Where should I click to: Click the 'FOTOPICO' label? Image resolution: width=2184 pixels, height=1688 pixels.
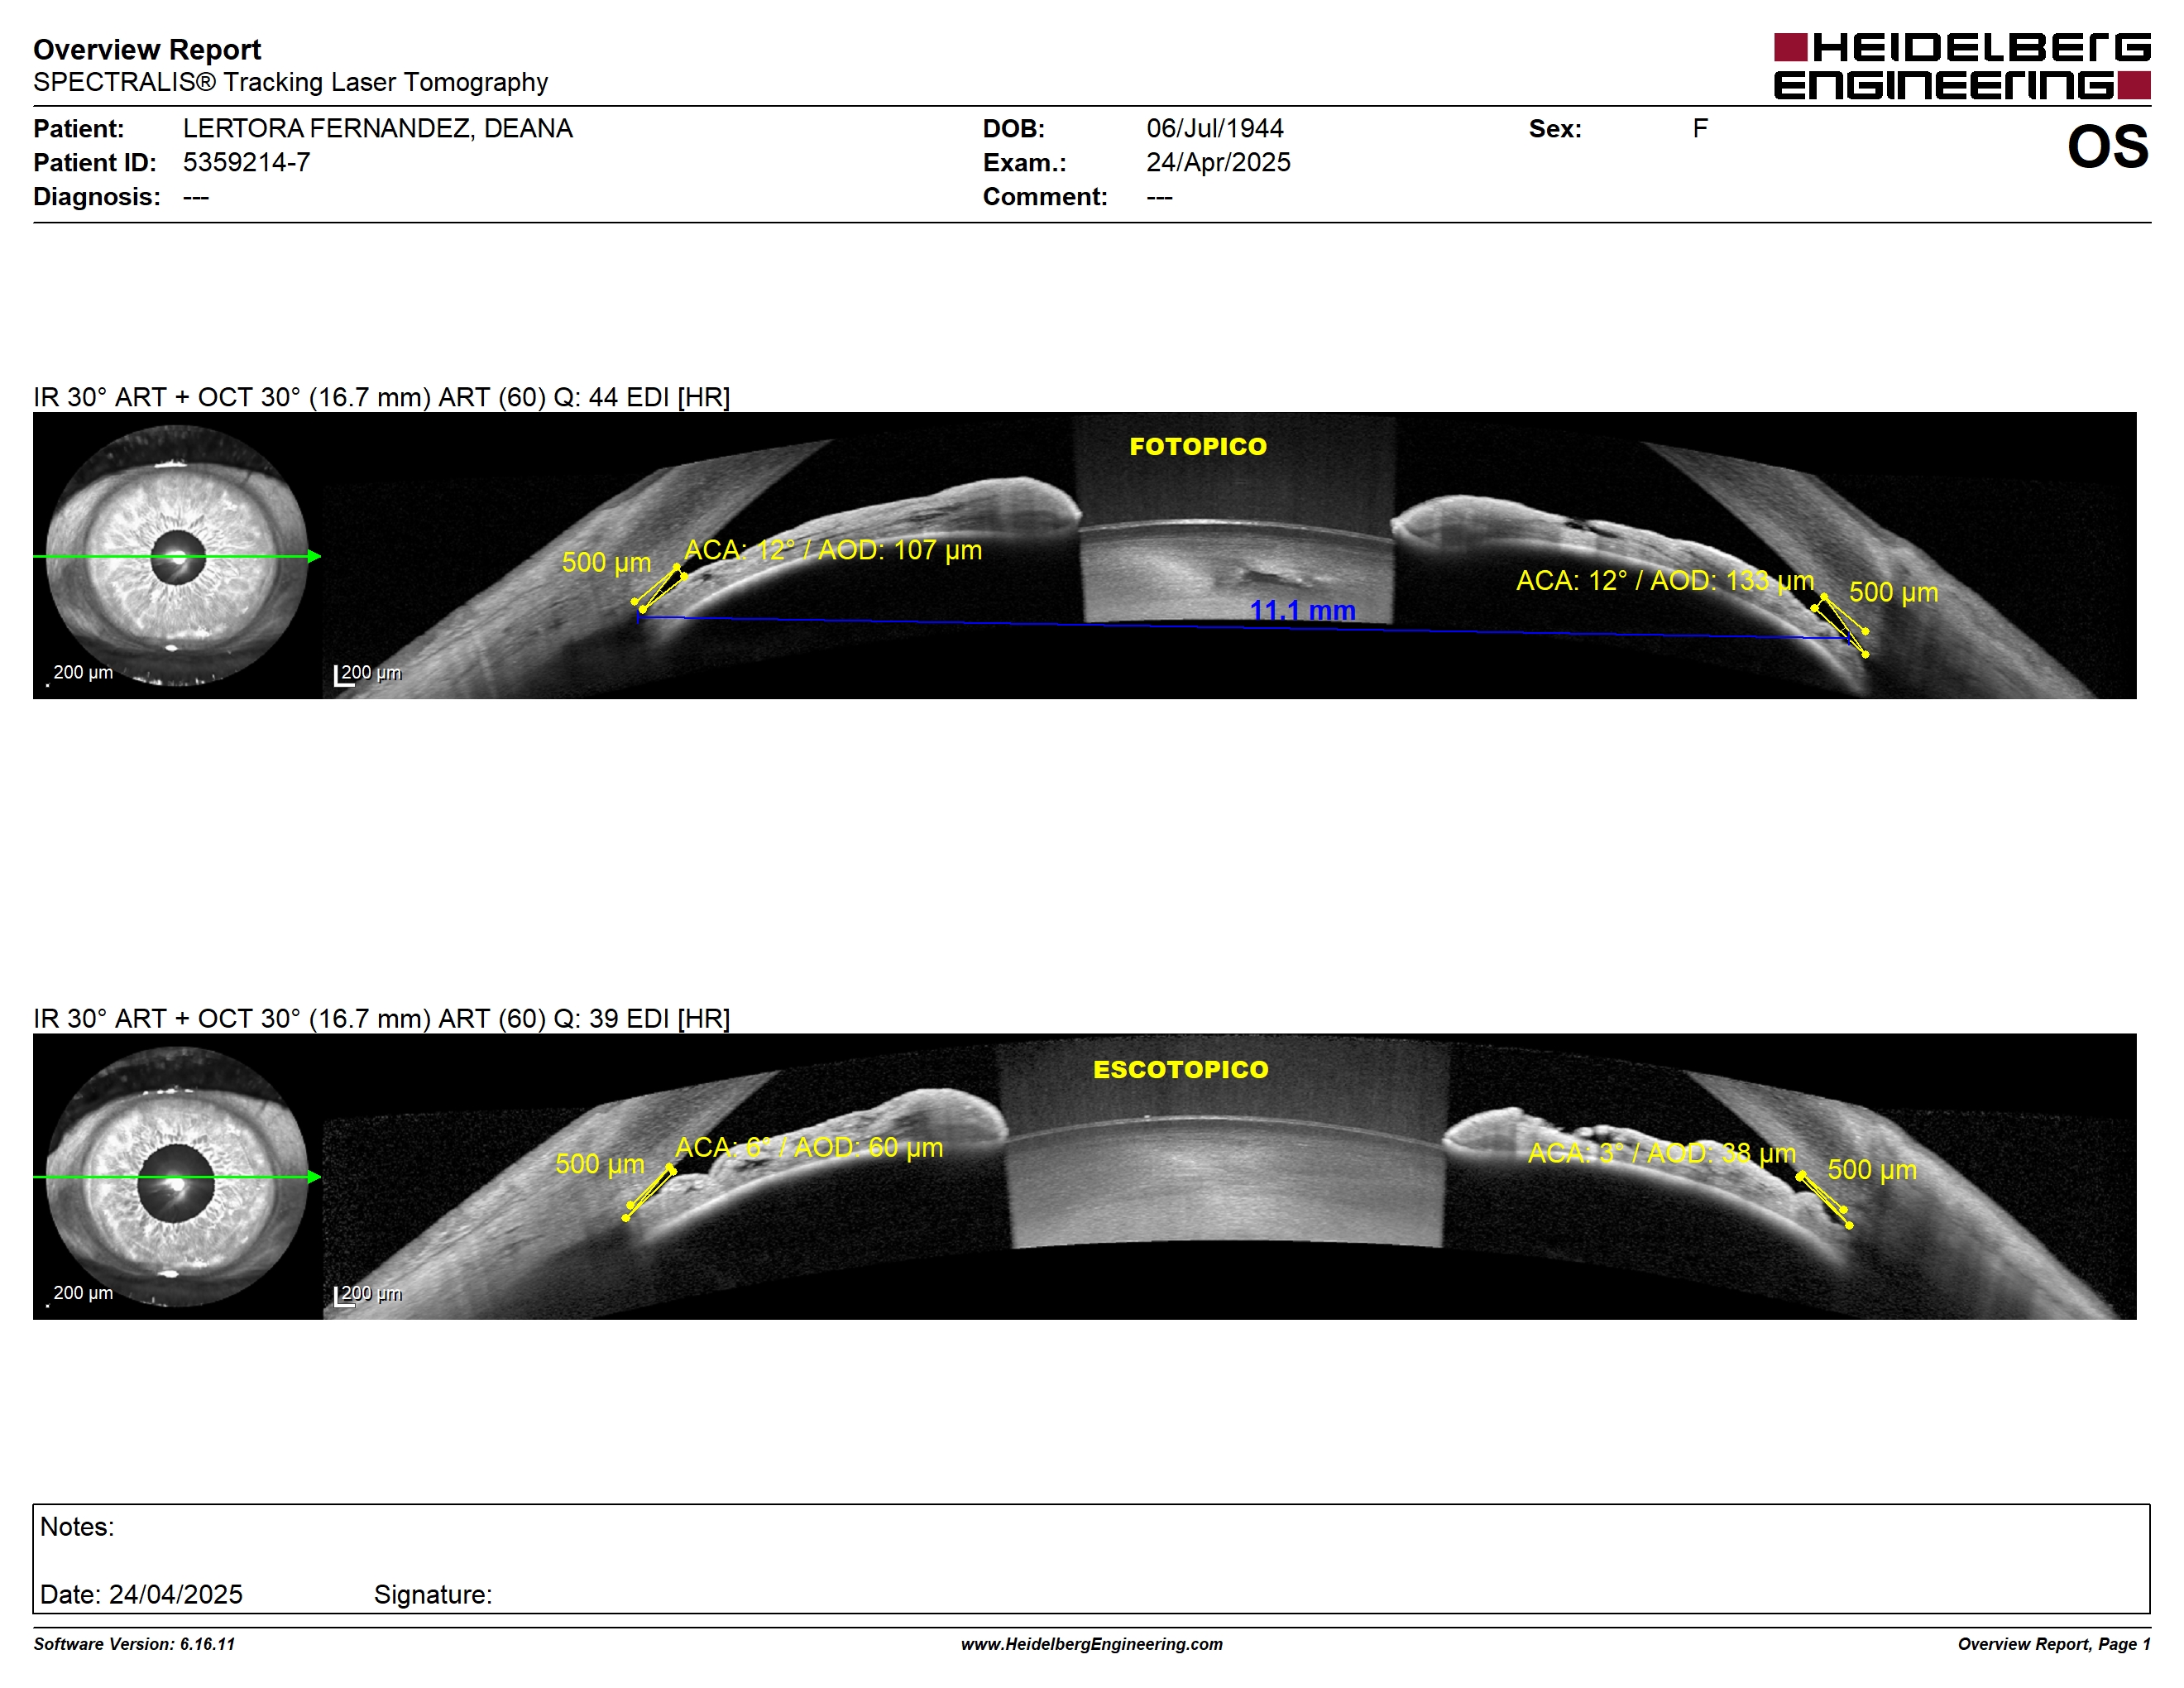pos(1198,446)
